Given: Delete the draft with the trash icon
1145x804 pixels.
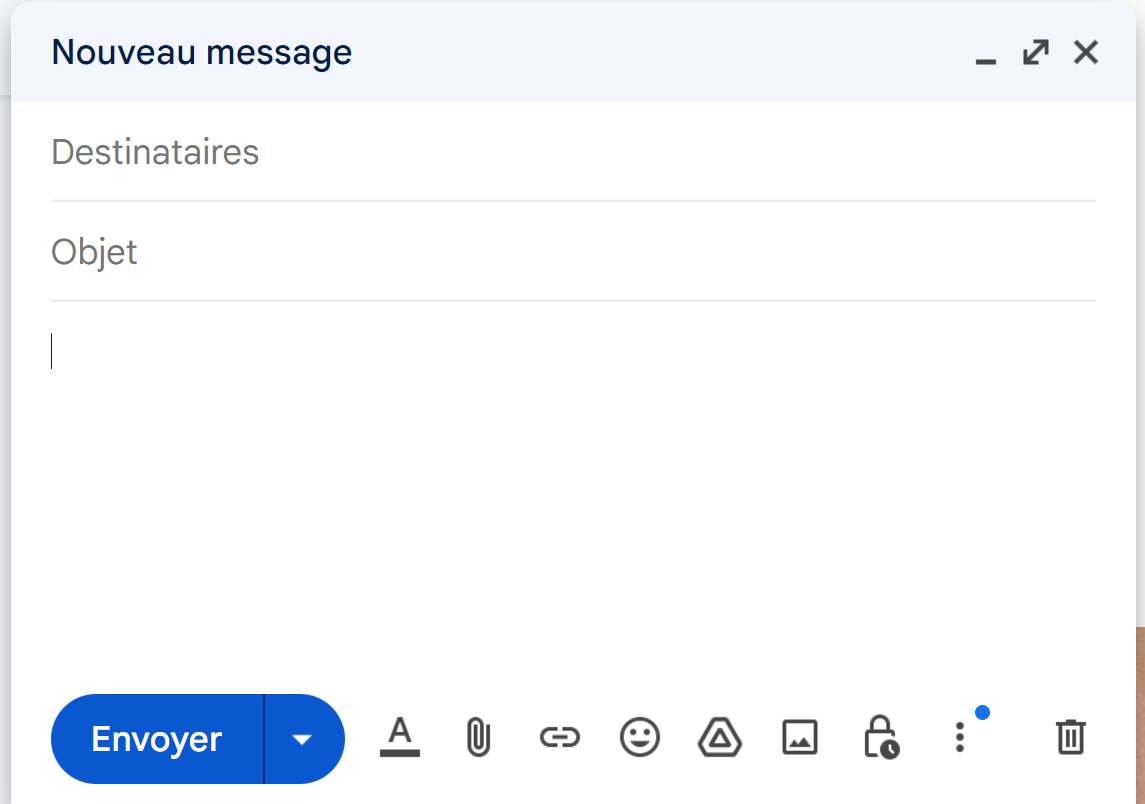Looking at the screenshot, I should [x=1070, y=737].
